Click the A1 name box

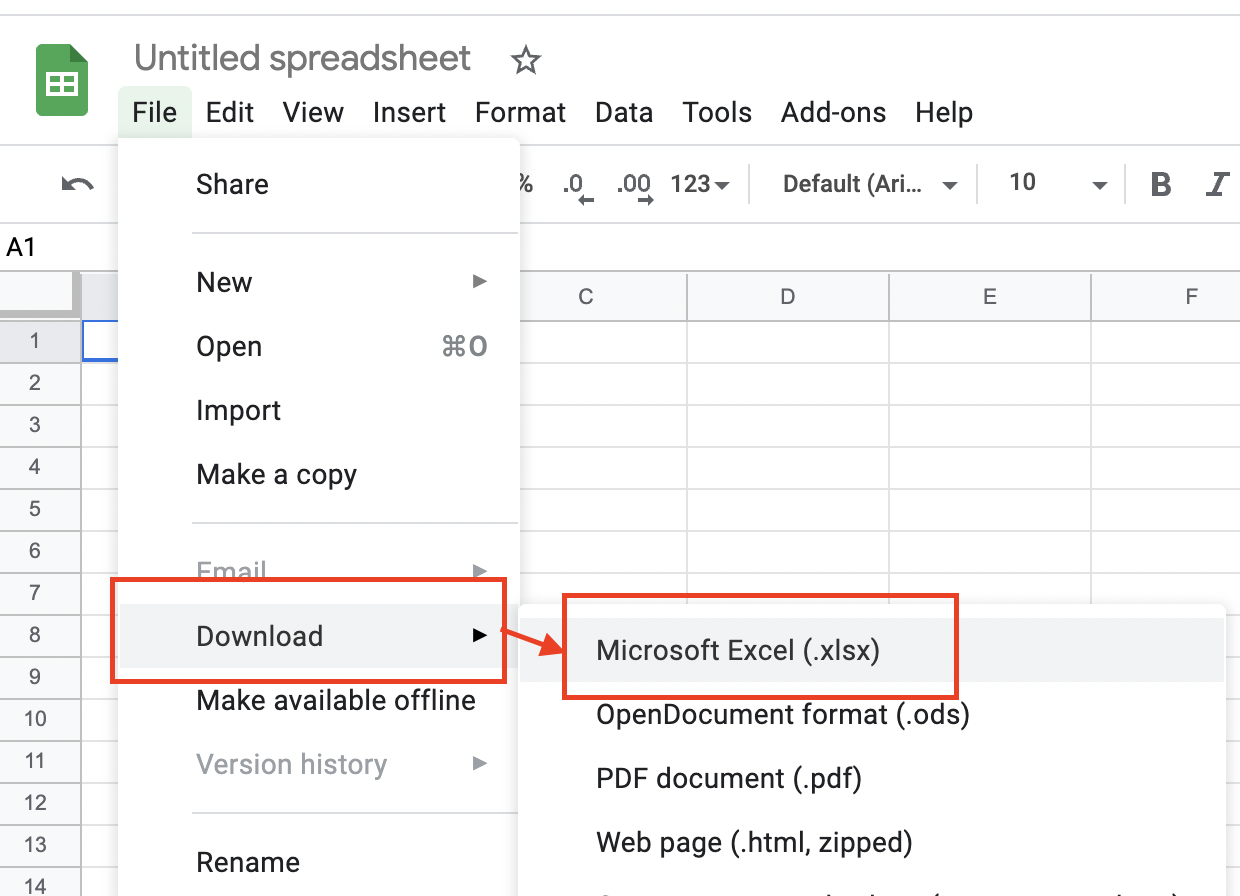(x=22, y=247)
